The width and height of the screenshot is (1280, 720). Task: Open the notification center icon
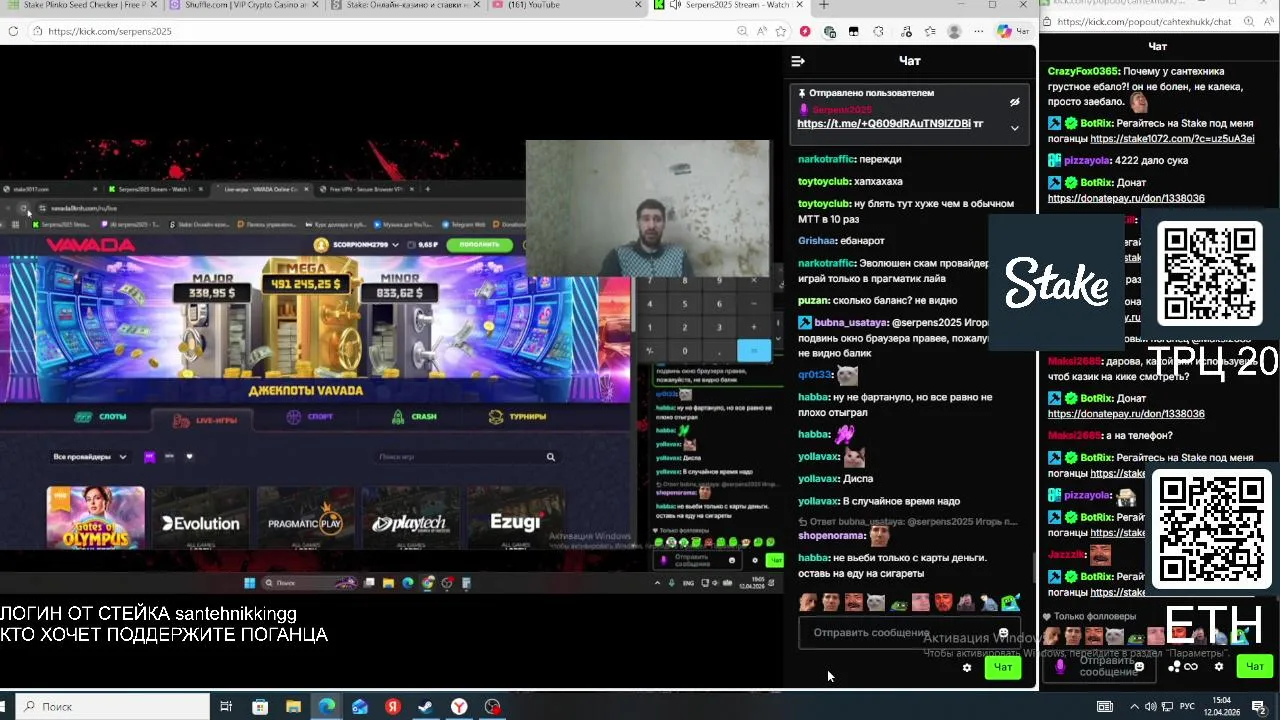tap(1259, 706)
